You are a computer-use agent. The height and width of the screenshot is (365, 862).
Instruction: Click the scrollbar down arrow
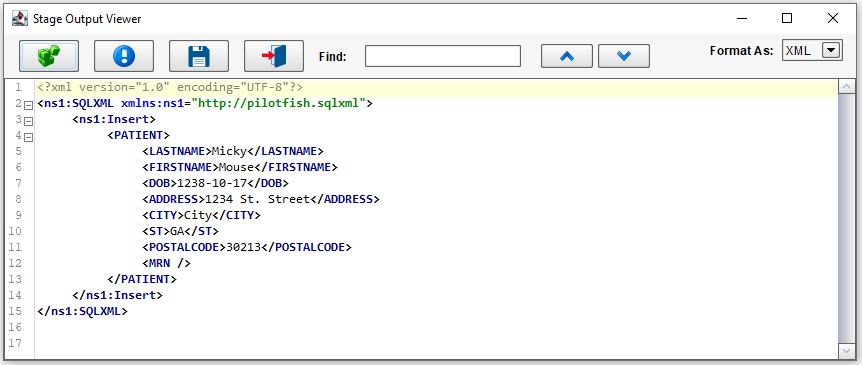[x=846, y=350]
